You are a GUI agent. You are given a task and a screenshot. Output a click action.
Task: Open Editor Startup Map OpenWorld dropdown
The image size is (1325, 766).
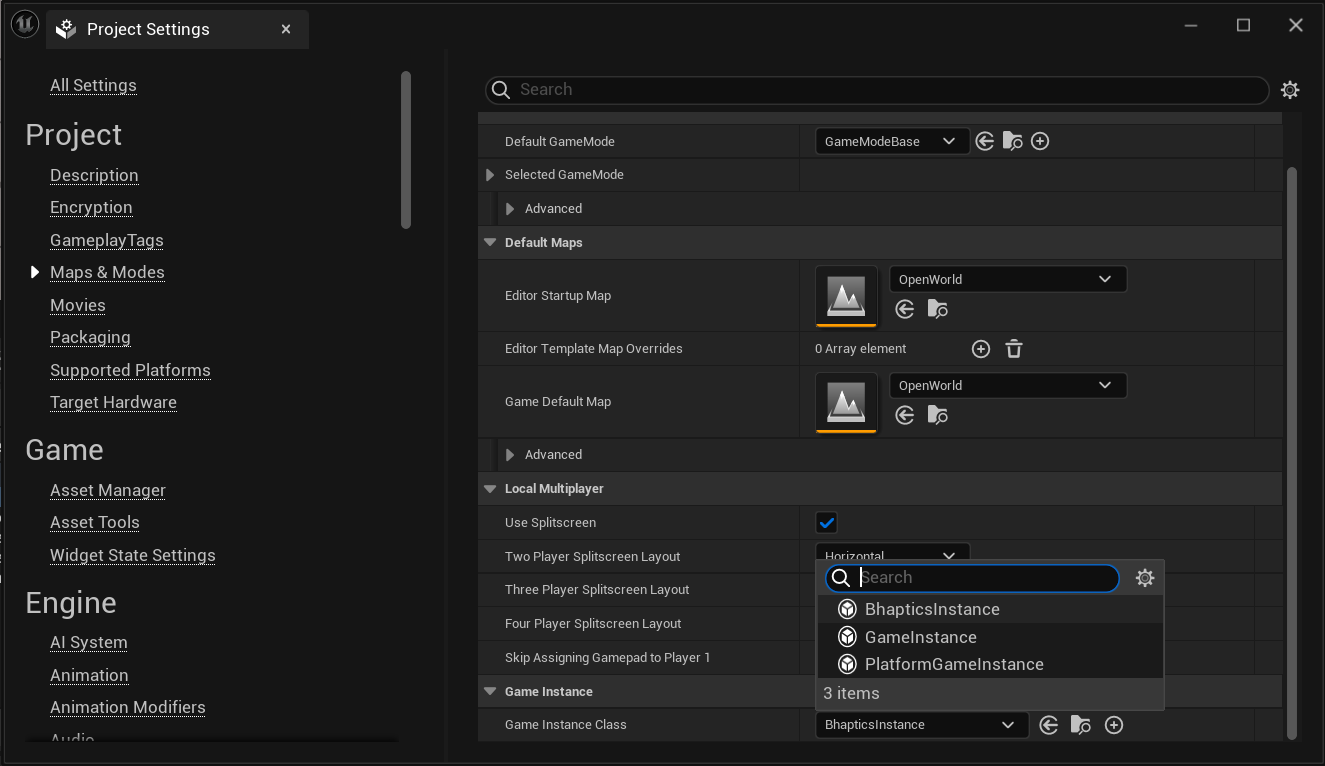(1008, 279)
